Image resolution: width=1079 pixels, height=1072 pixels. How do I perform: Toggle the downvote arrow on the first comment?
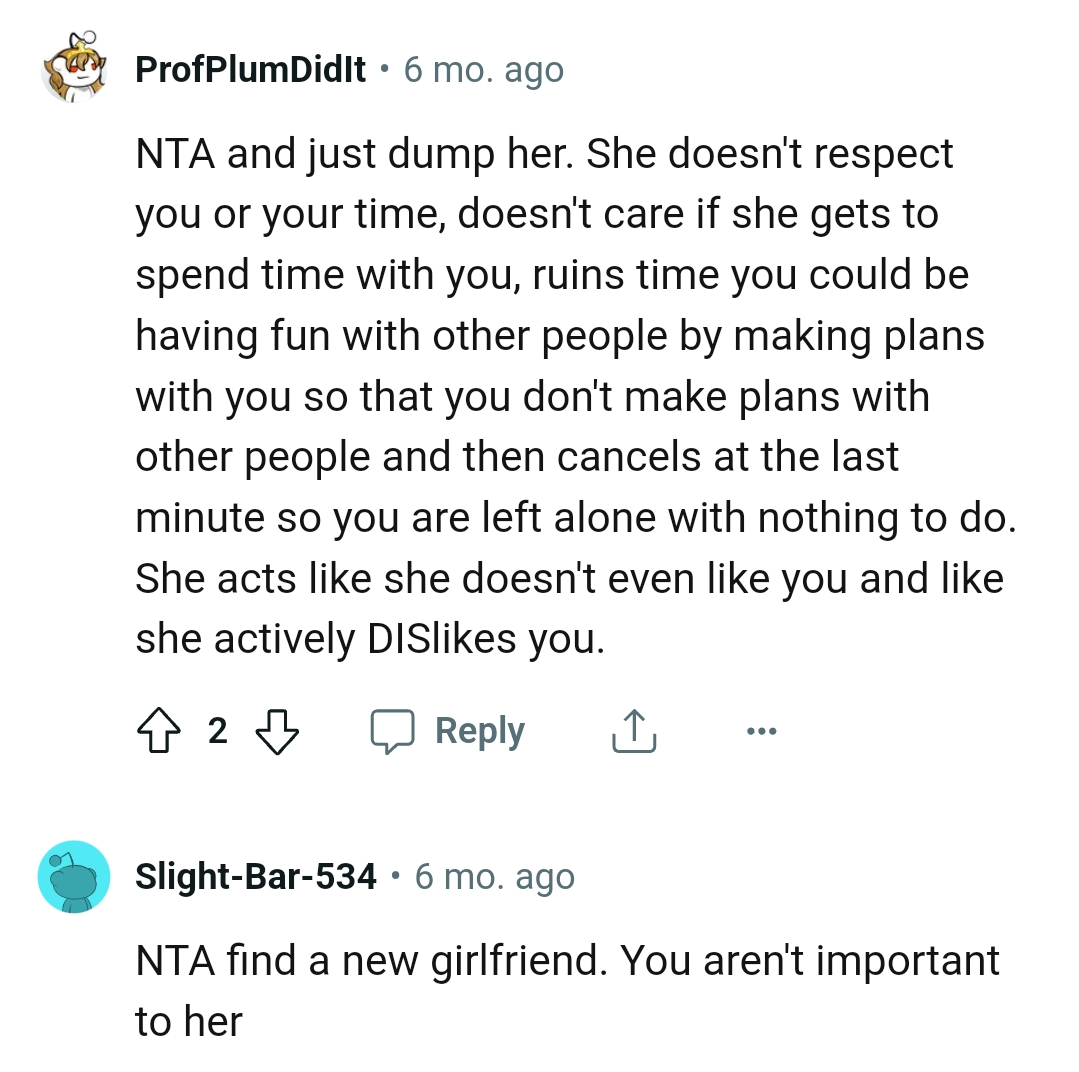click(277, 730)
